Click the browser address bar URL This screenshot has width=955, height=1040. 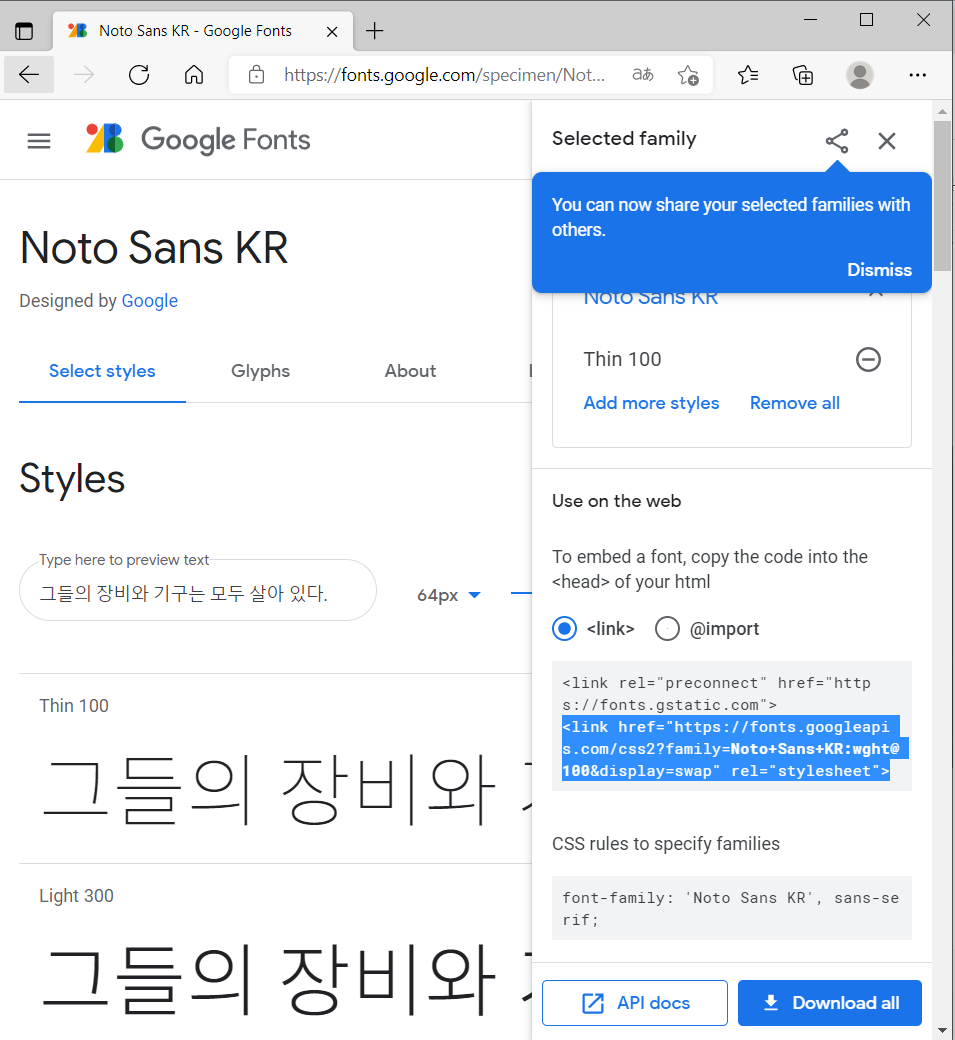click(x=444, y=75)
